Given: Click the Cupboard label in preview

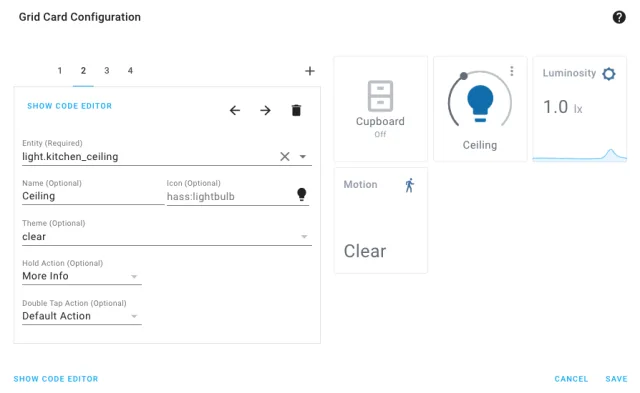Looking at the screenshot, I should point(380,122).
